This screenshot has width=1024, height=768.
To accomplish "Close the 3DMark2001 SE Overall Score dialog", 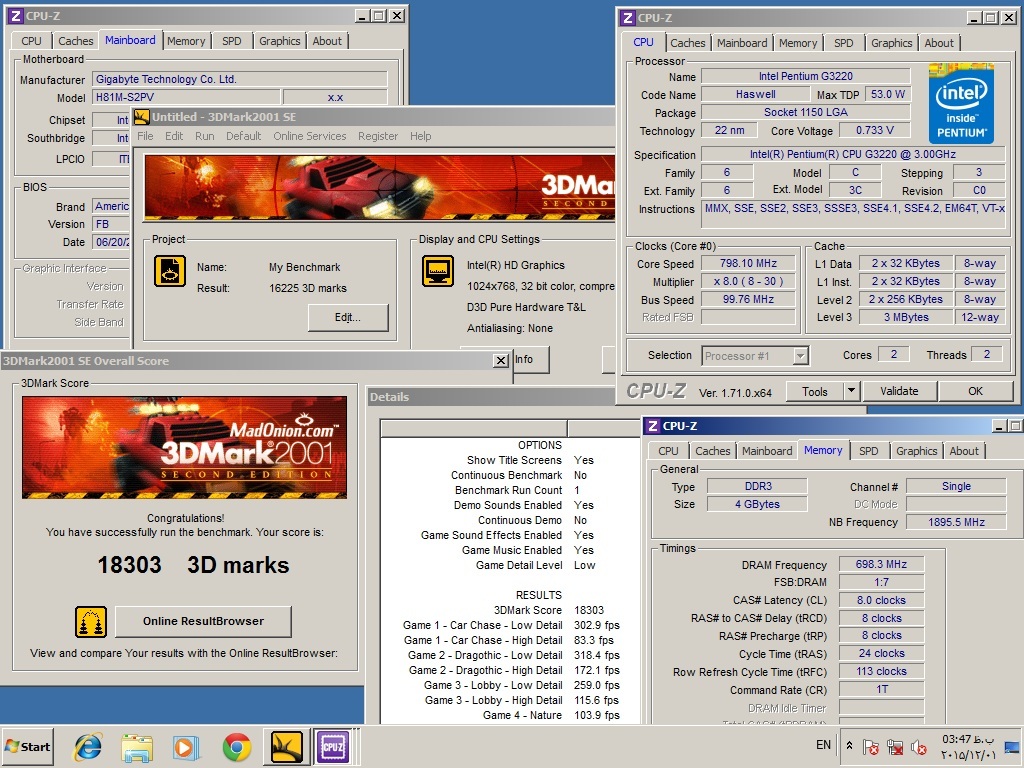I will (x=500, y=360).
